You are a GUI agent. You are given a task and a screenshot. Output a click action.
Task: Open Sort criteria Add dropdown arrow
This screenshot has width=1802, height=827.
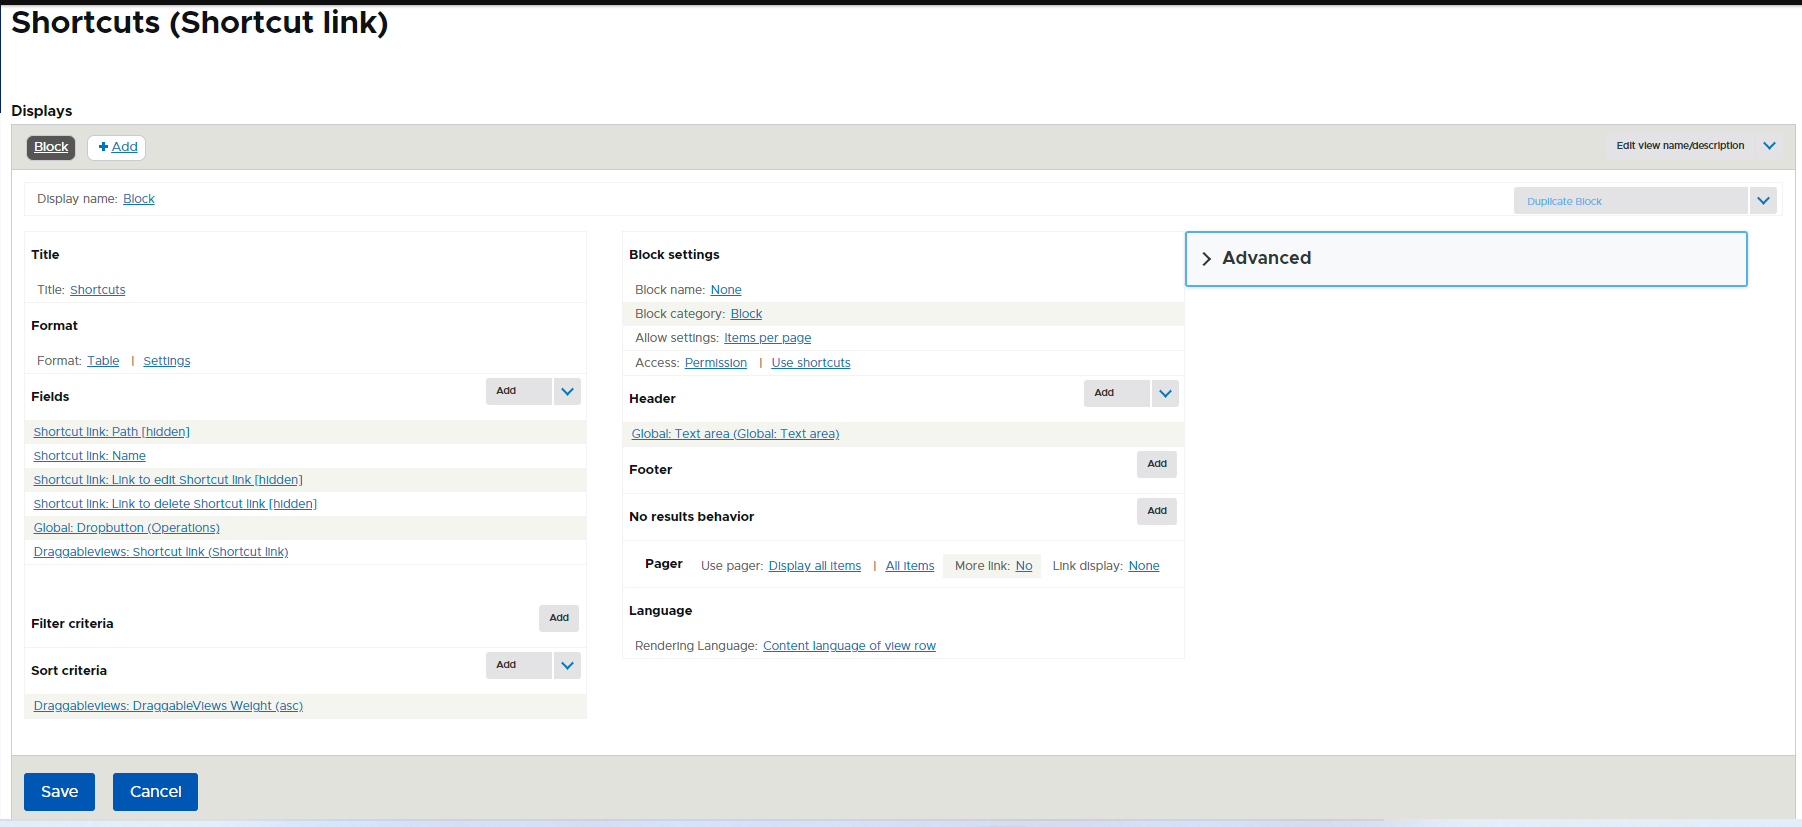pyautogui.click(x=567, y=665)
